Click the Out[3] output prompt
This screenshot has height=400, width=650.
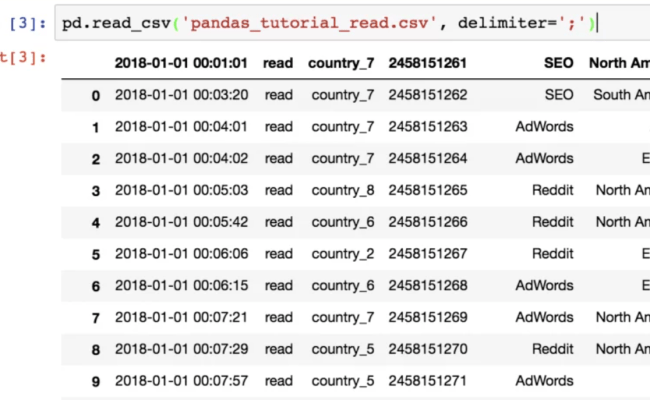click(x=23, y=57)
